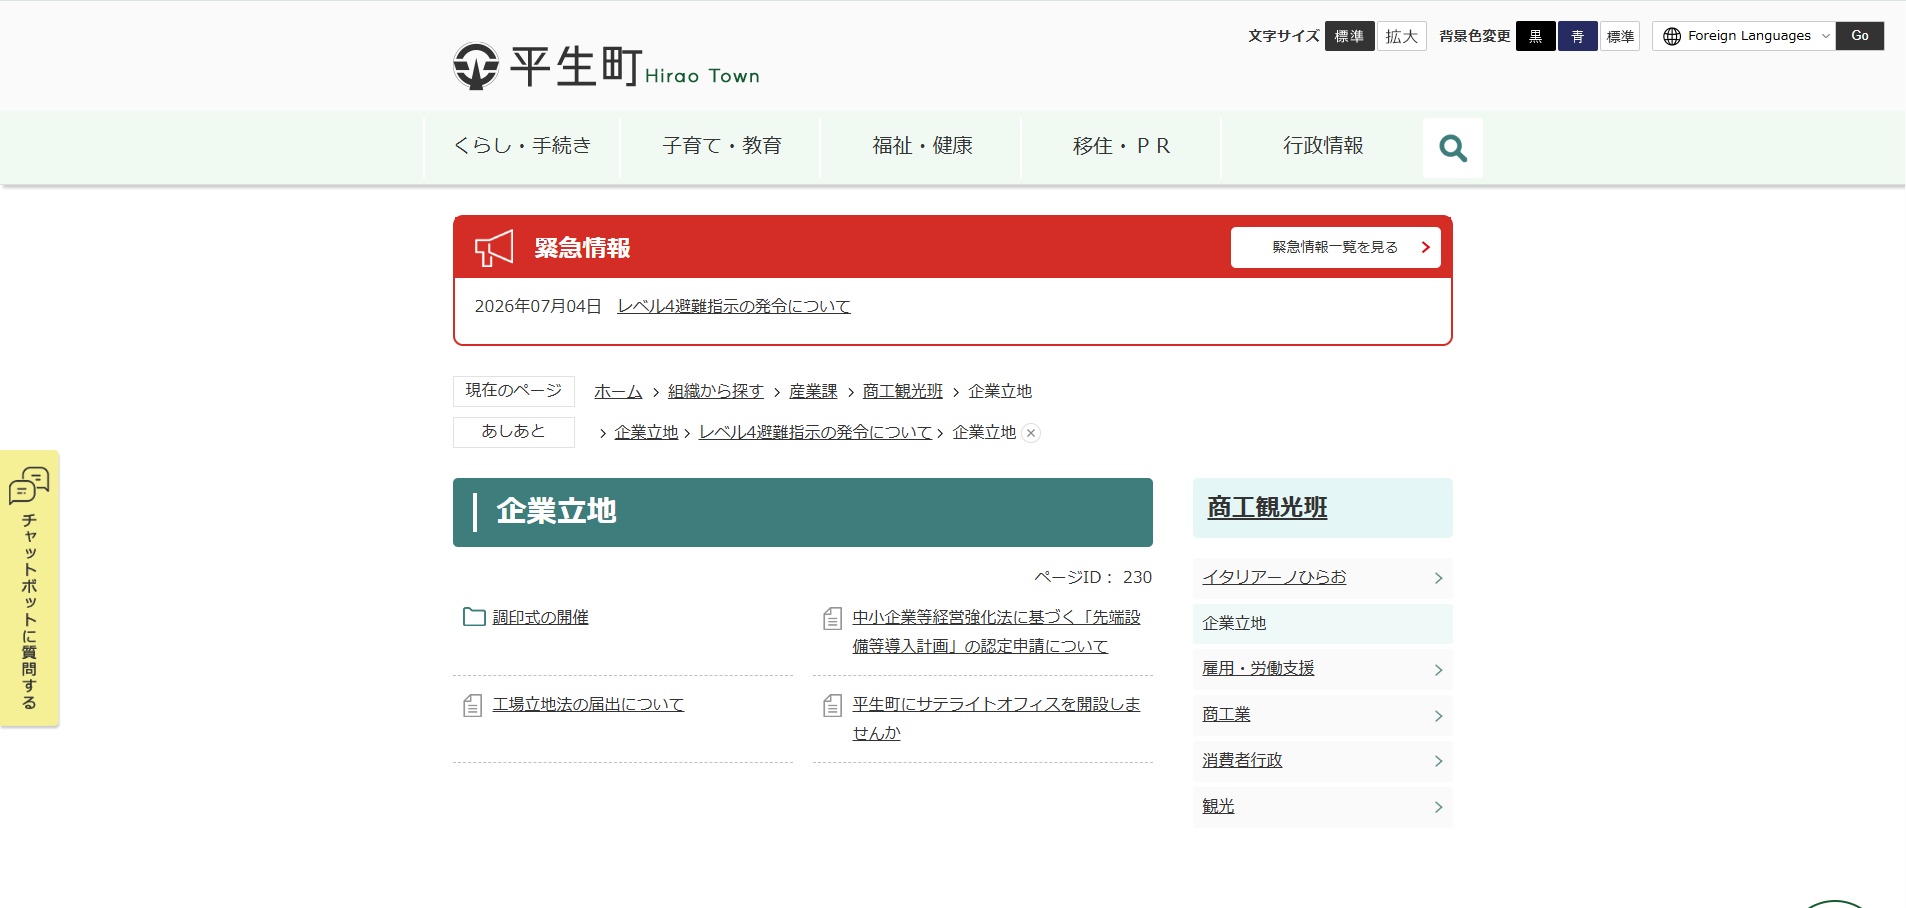Click globe icon beside Foreign Languages
This screenshot has width=1906, height=908.
(x=1671, y=36)
